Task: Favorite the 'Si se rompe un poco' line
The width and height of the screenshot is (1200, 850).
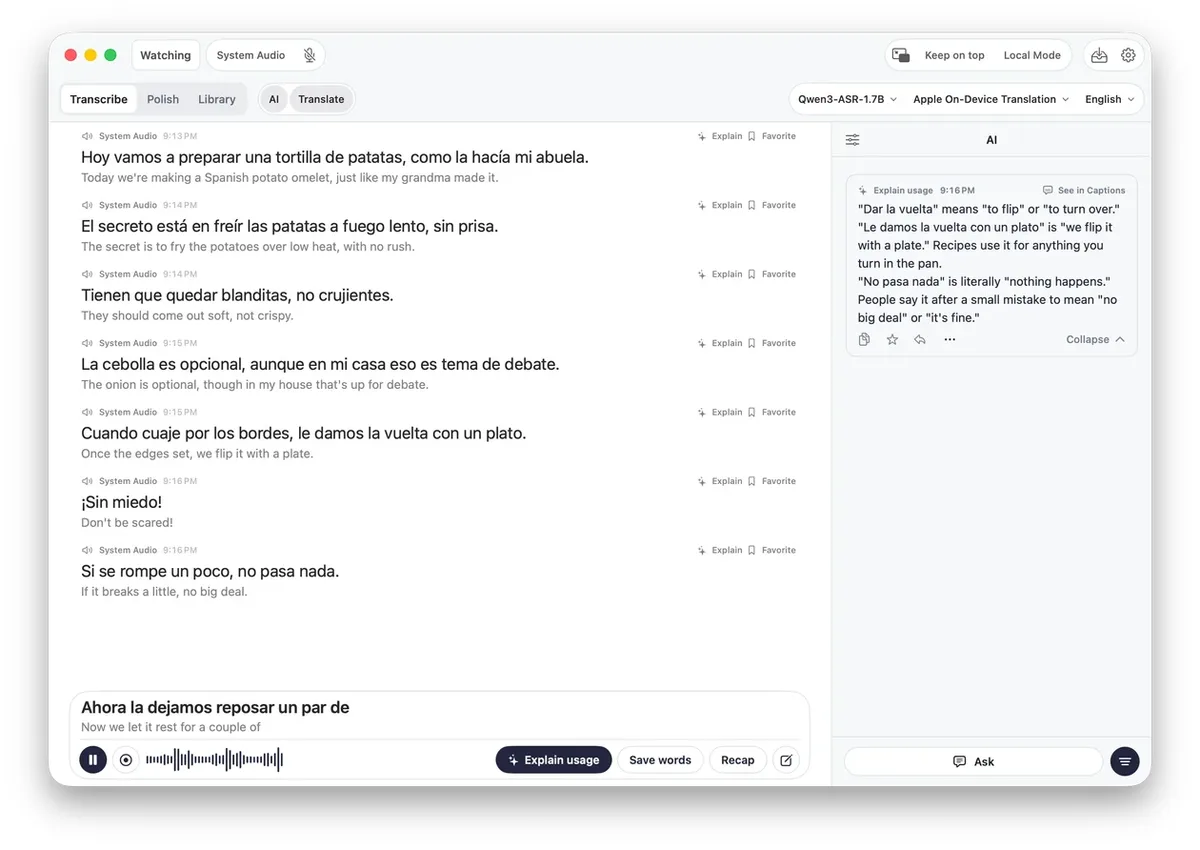Action: [772, 550]
